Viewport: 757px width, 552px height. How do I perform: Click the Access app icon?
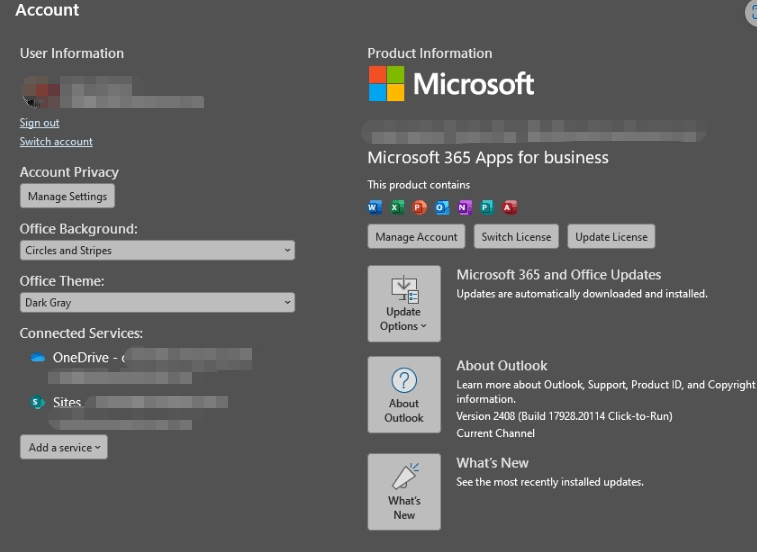tap(509, 208)
